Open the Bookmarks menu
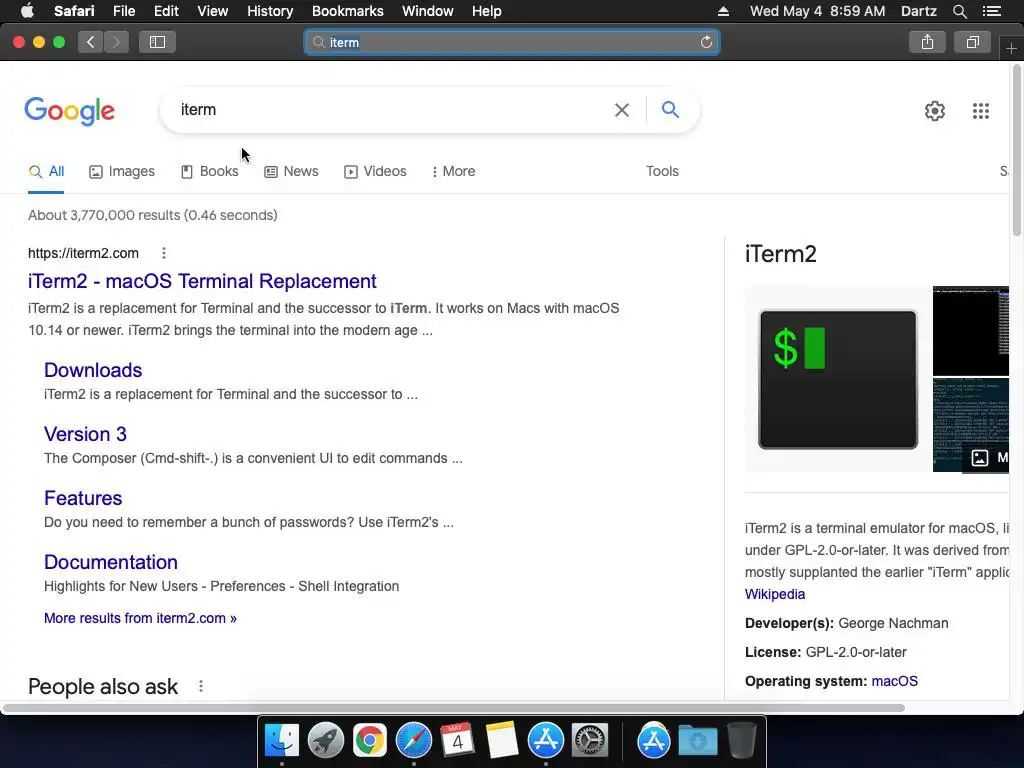 (x=347, y=11)
